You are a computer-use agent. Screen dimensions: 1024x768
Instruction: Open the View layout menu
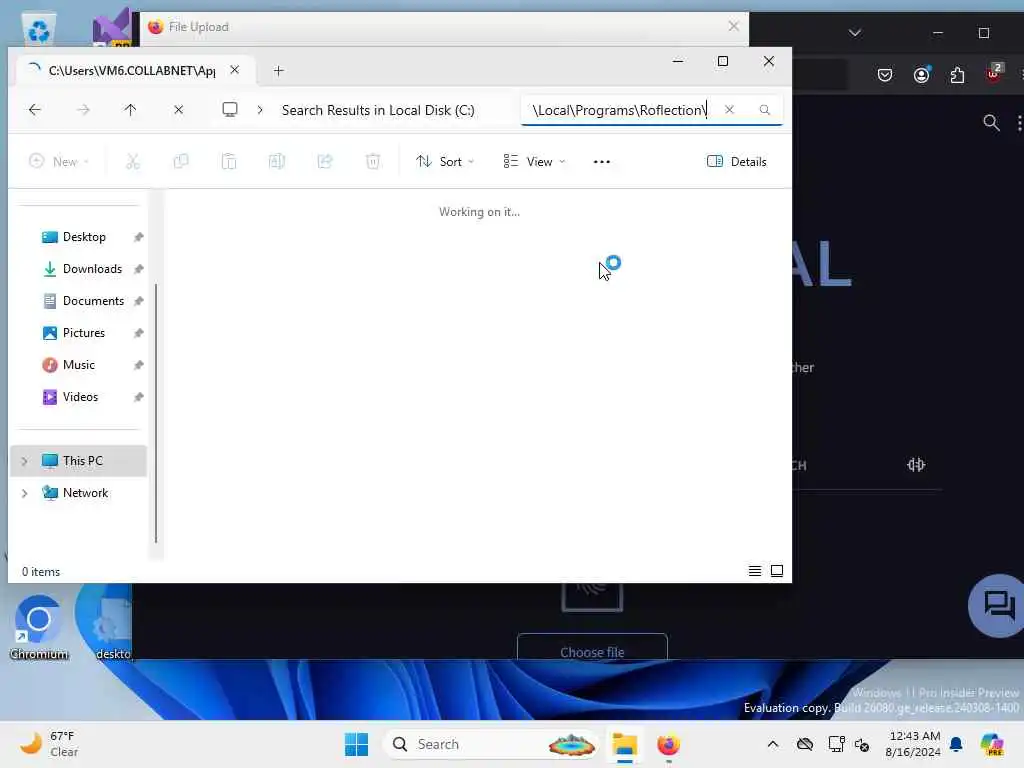click(534, 161)
